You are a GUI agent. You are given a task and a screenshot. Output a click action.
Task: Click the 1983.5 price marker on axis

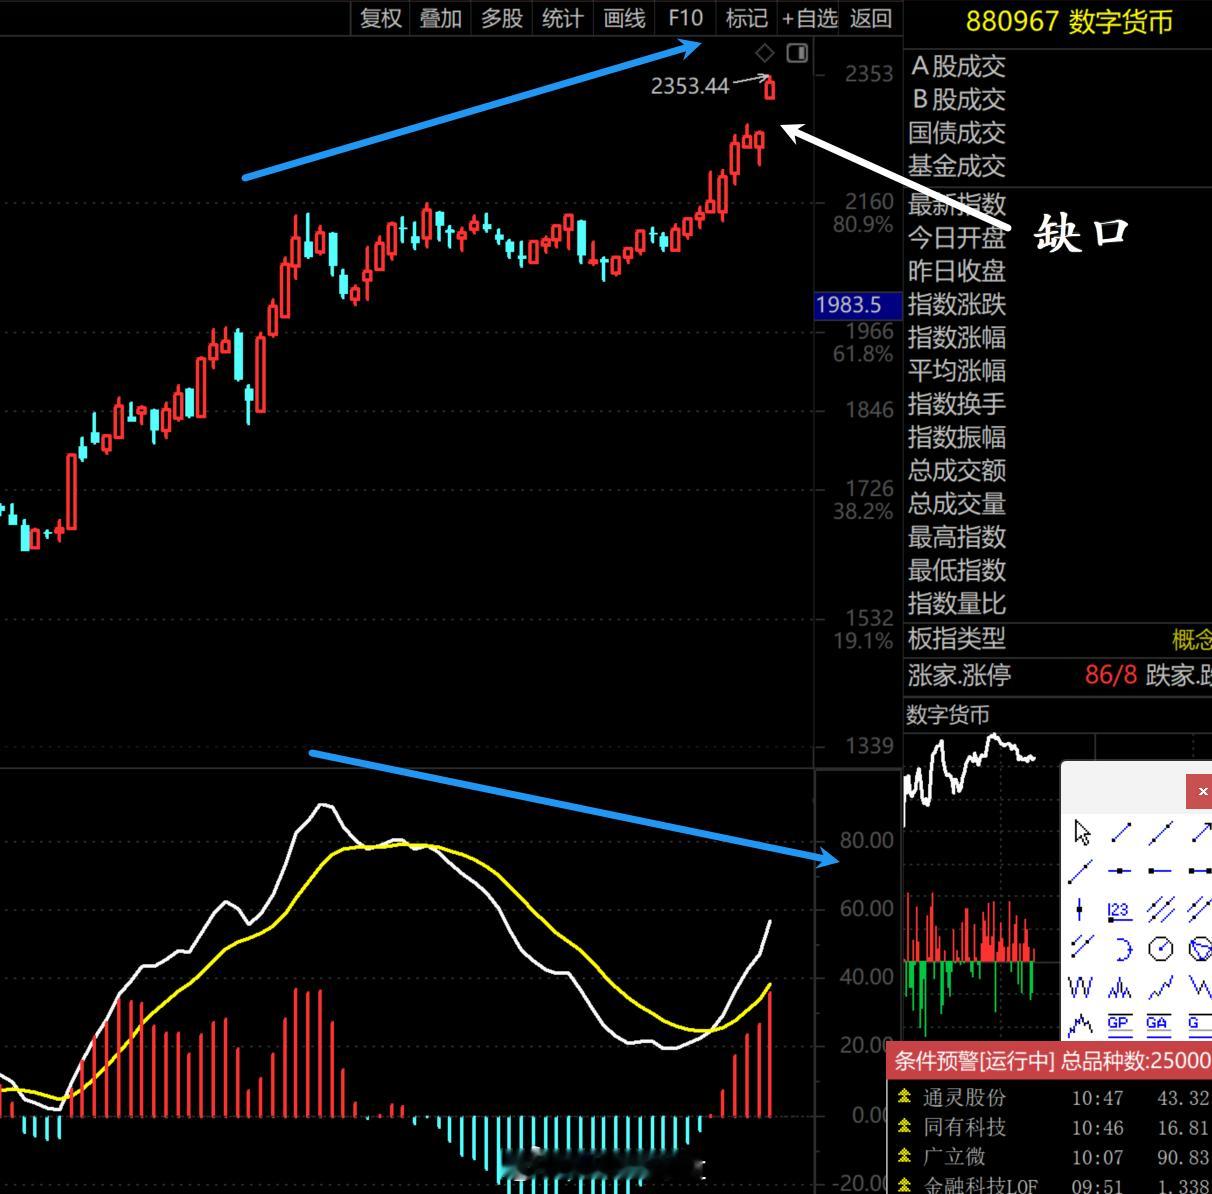click(x=858, y=305)
